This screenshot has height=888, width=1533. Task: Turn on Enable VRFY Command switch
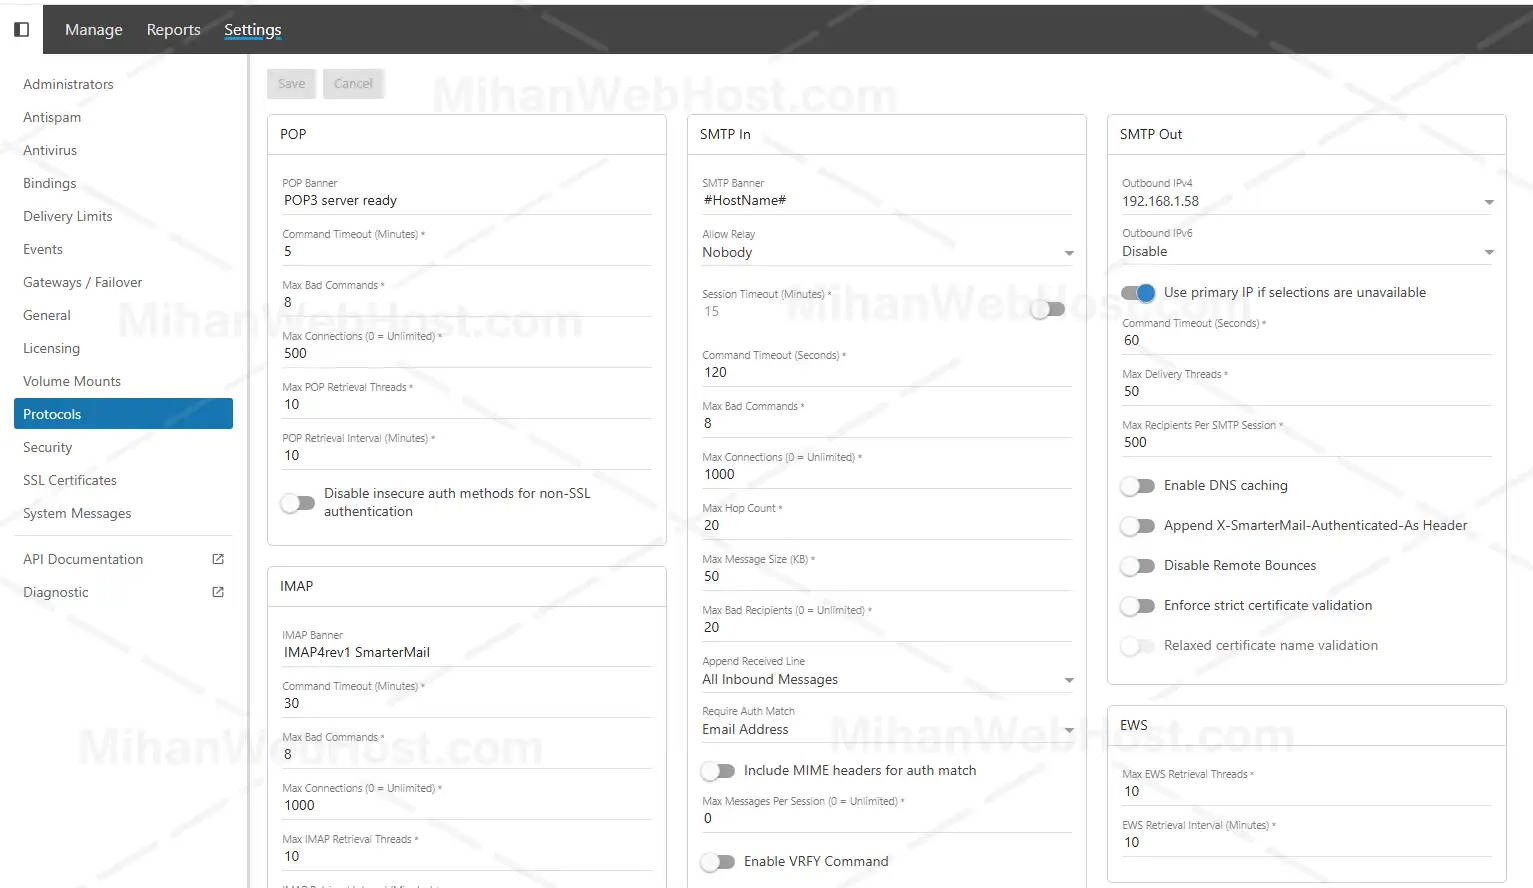click(x=718, y=862)
